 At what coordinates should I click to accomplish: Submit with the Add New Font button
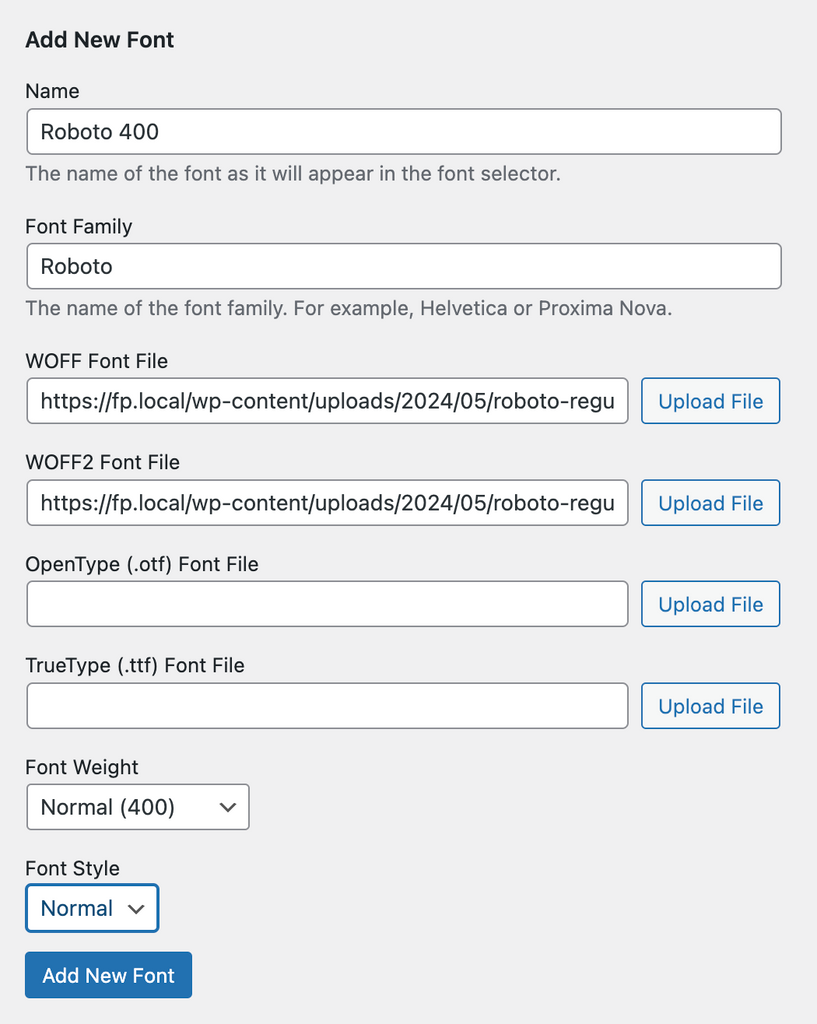tap(108, 975)
